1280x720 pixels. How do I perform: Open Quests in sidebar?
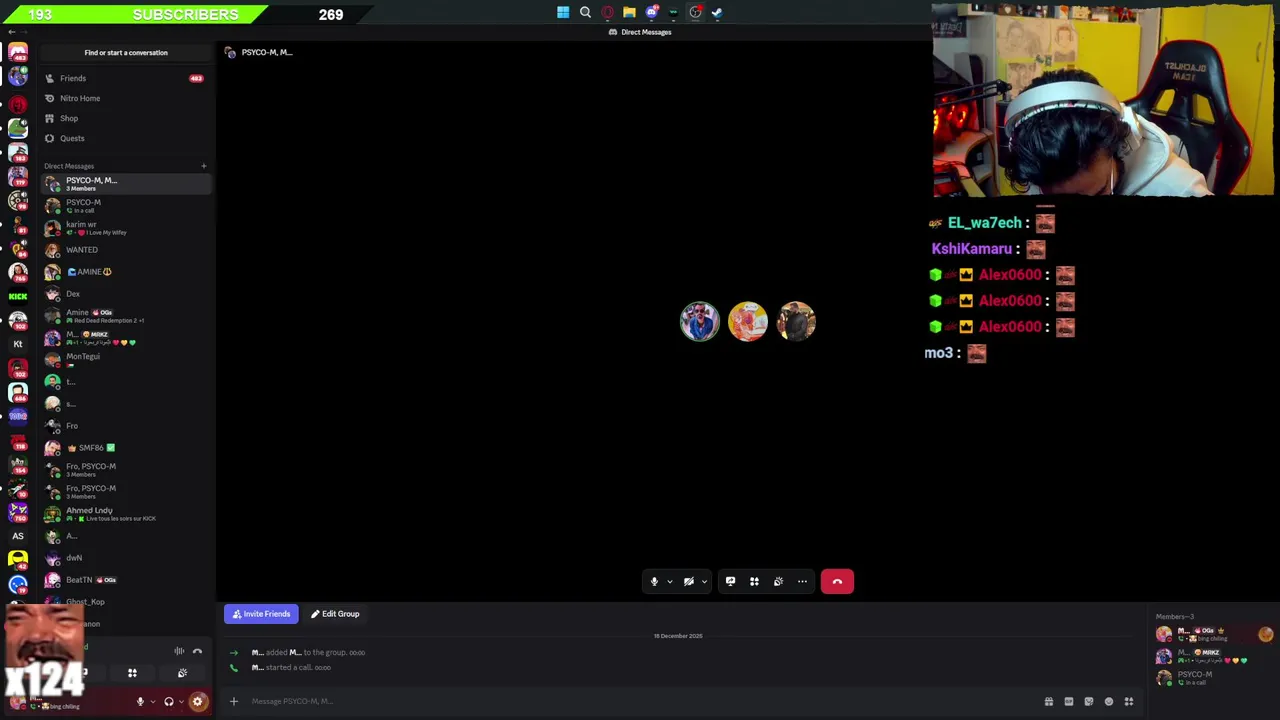coord(125,138)
